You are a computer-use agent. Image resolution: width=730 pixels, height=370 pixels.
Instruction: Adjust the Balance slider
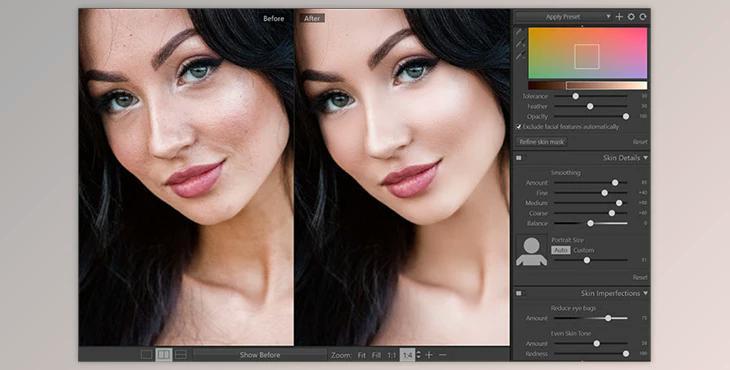pos(590,223)
